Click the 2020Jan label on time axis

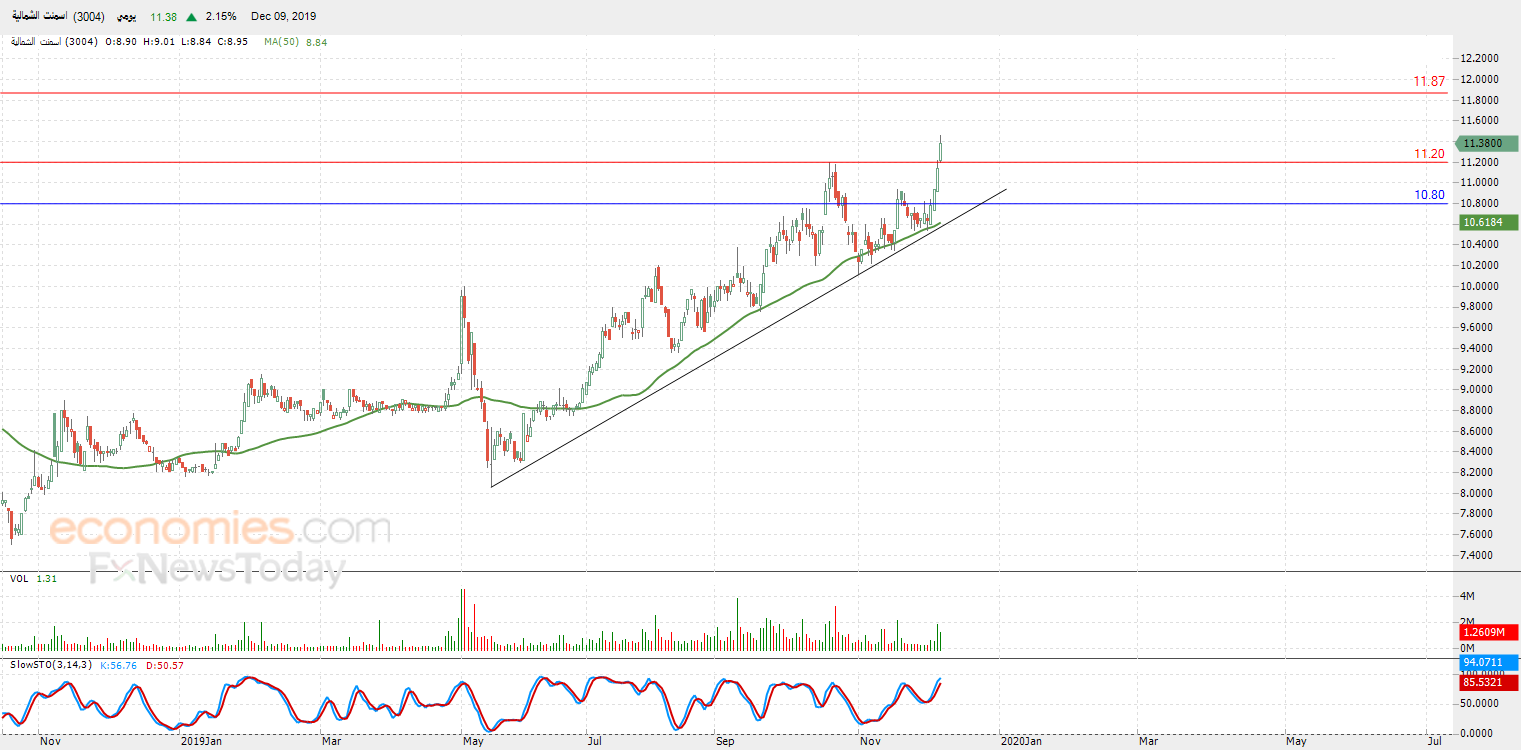(x=1021, y=742)
